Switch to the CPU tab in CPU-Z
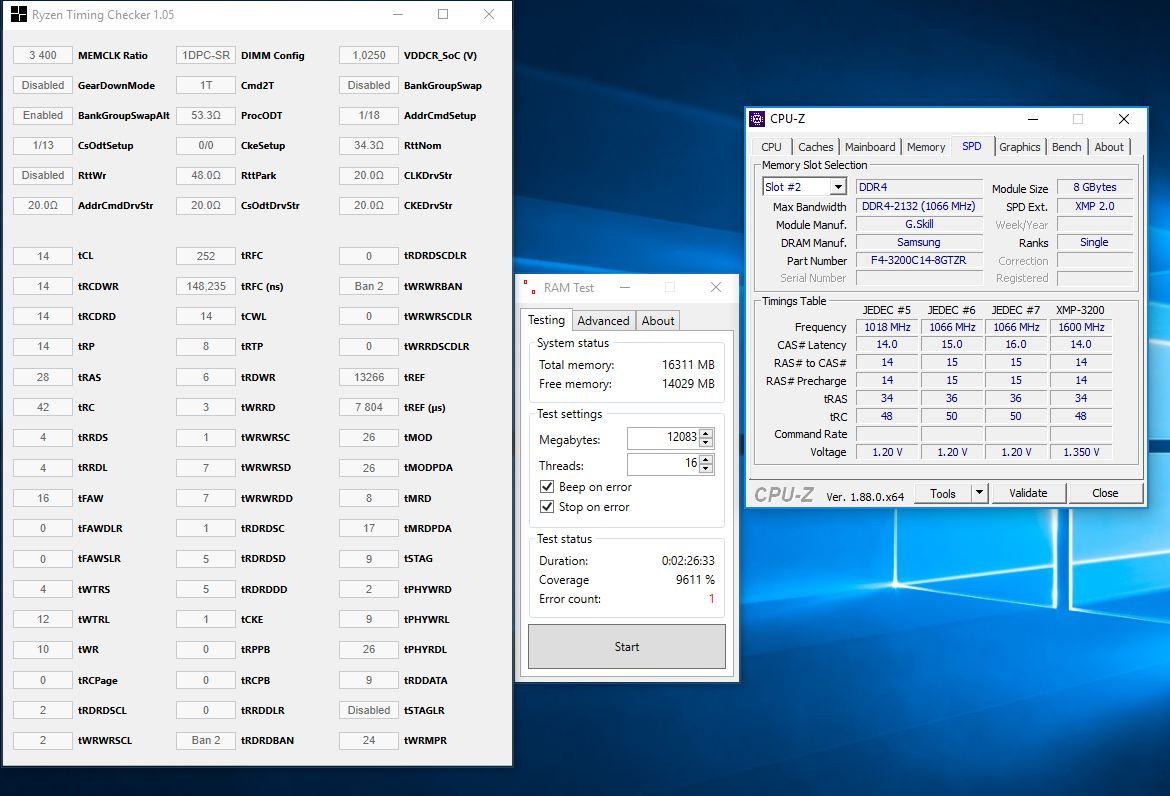Image resolution: width=1170 pixels, height=796 pixels. tap(772, 147)
